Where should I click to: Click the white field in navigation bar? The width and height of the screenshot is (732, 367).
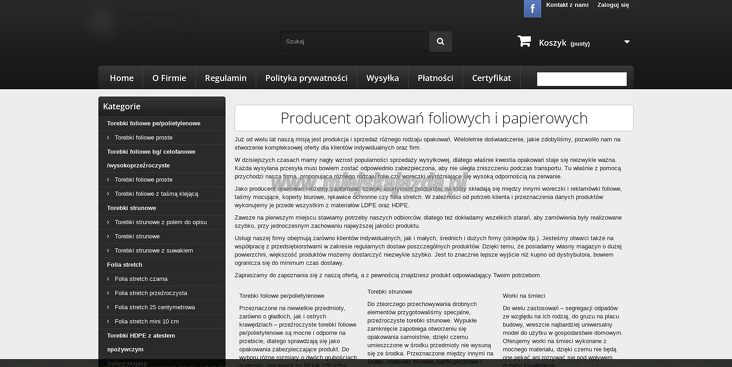coord(582,79)
